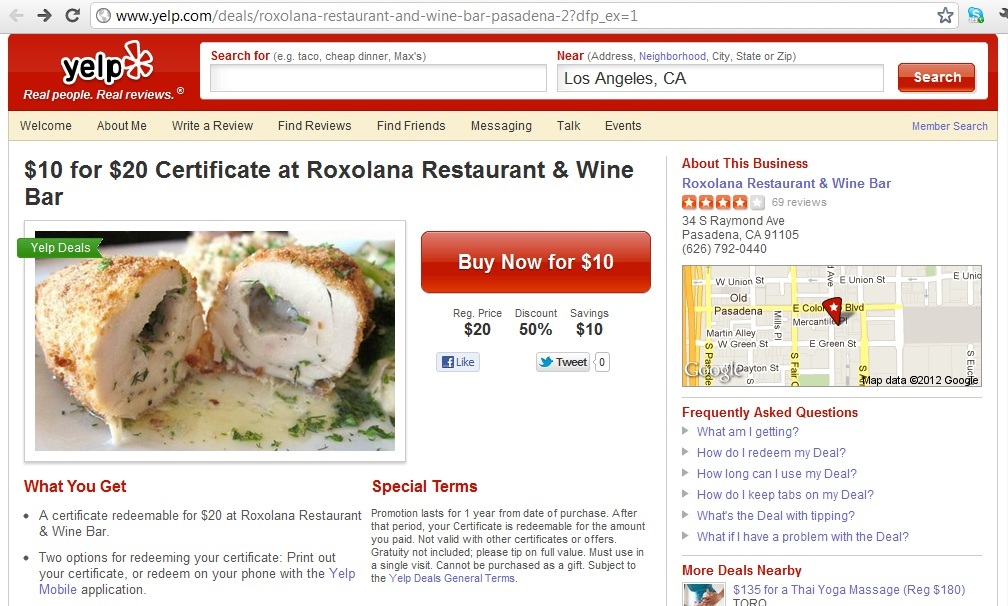Click the Search for input field
Screen dimensions: 1008x606
[x=378, y=78]
